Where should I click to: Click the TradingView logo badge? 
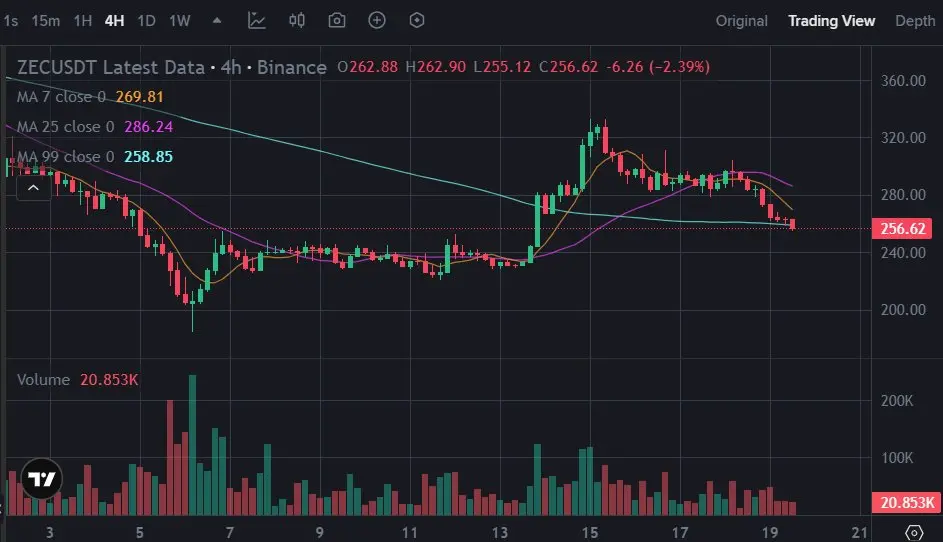[x=41, y=479]
